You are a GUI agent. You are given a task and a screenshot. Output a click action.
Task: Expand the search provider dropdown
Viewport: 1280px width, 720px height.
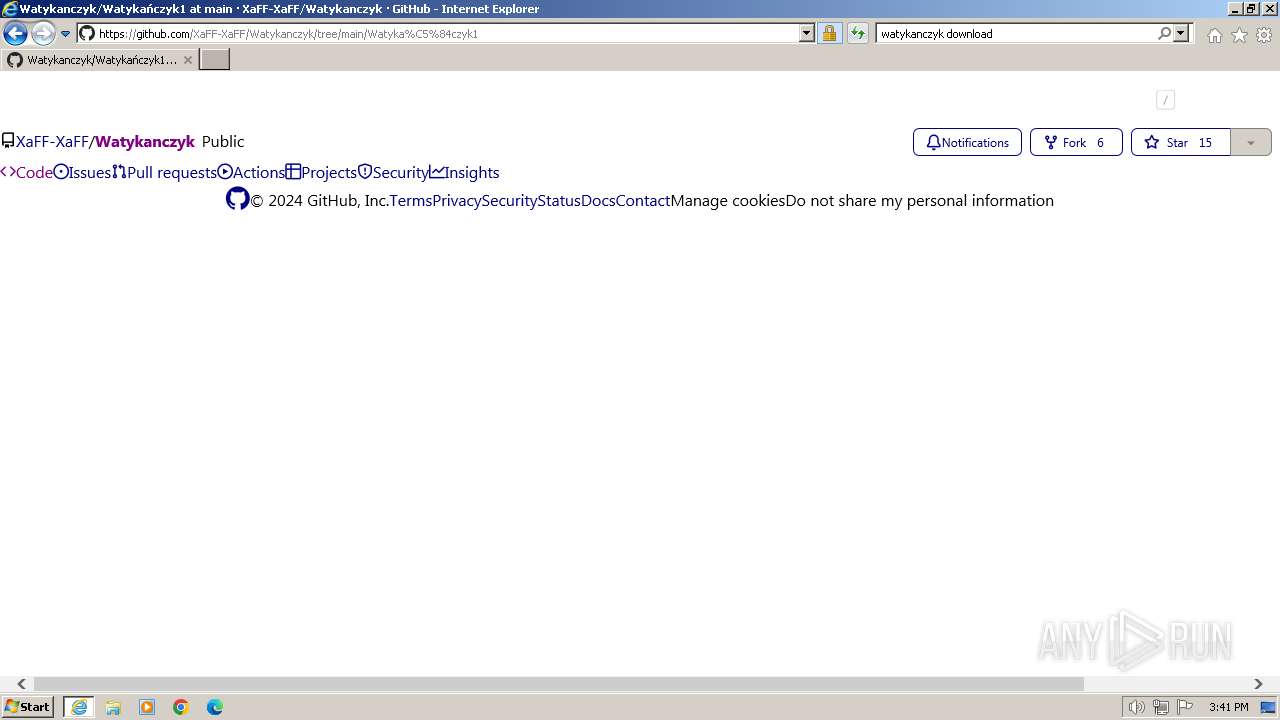(x=1182, y=33)
